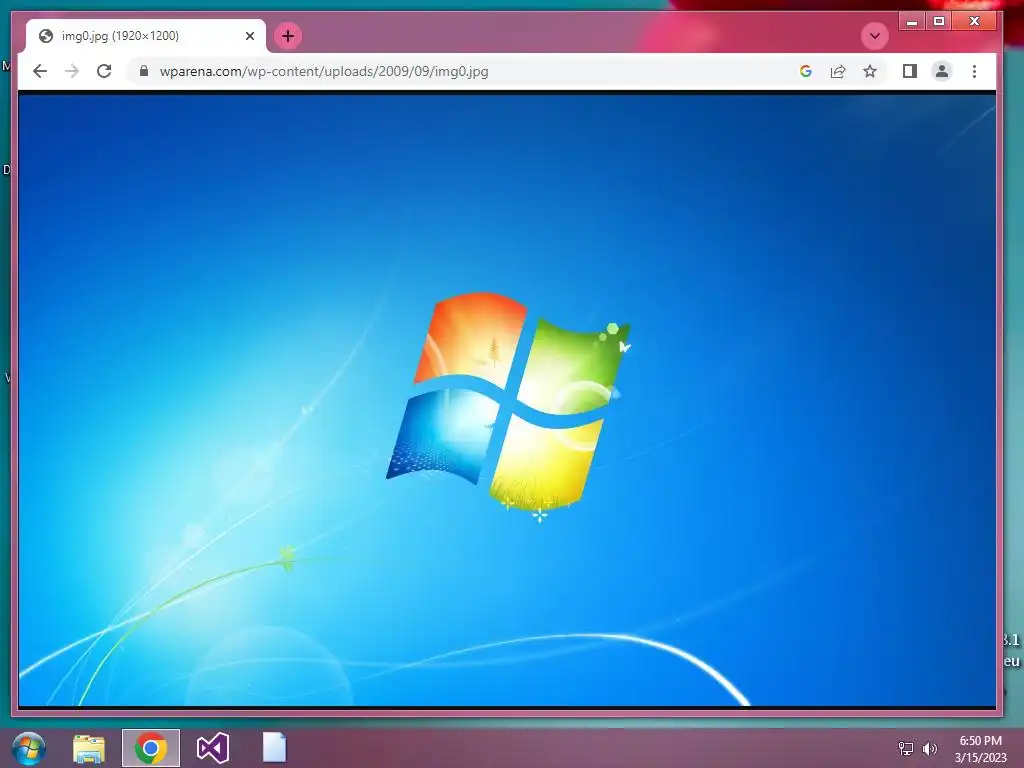Open the Google icon in the address bar
1024x768 pixels.
pyautogui.click(x=806, y=71)
